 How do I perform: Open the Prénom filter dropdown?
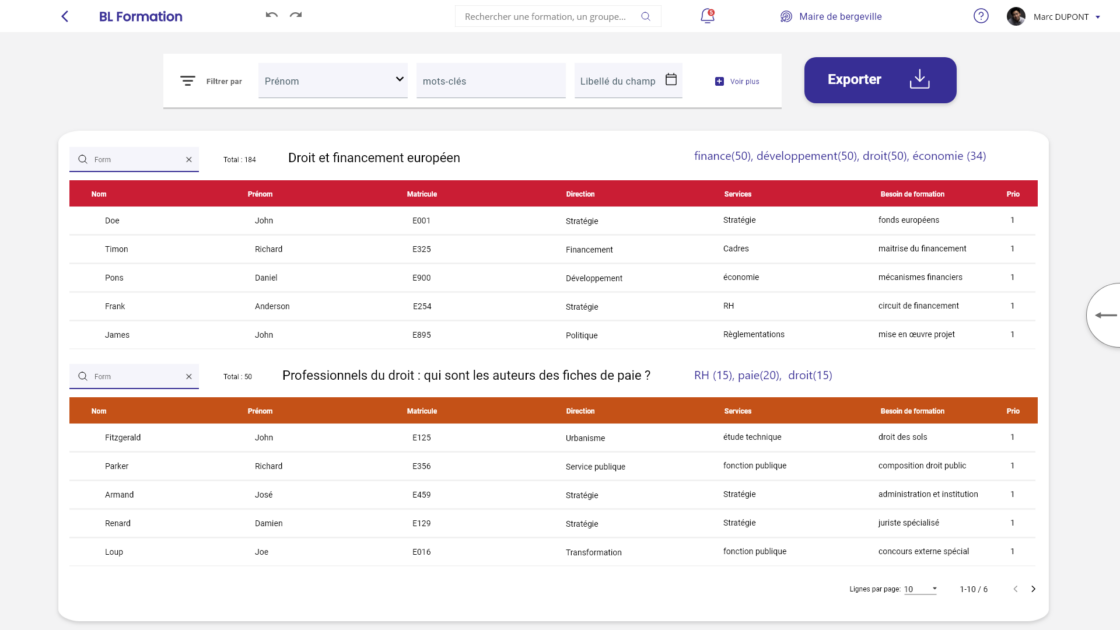coord(333,81)
